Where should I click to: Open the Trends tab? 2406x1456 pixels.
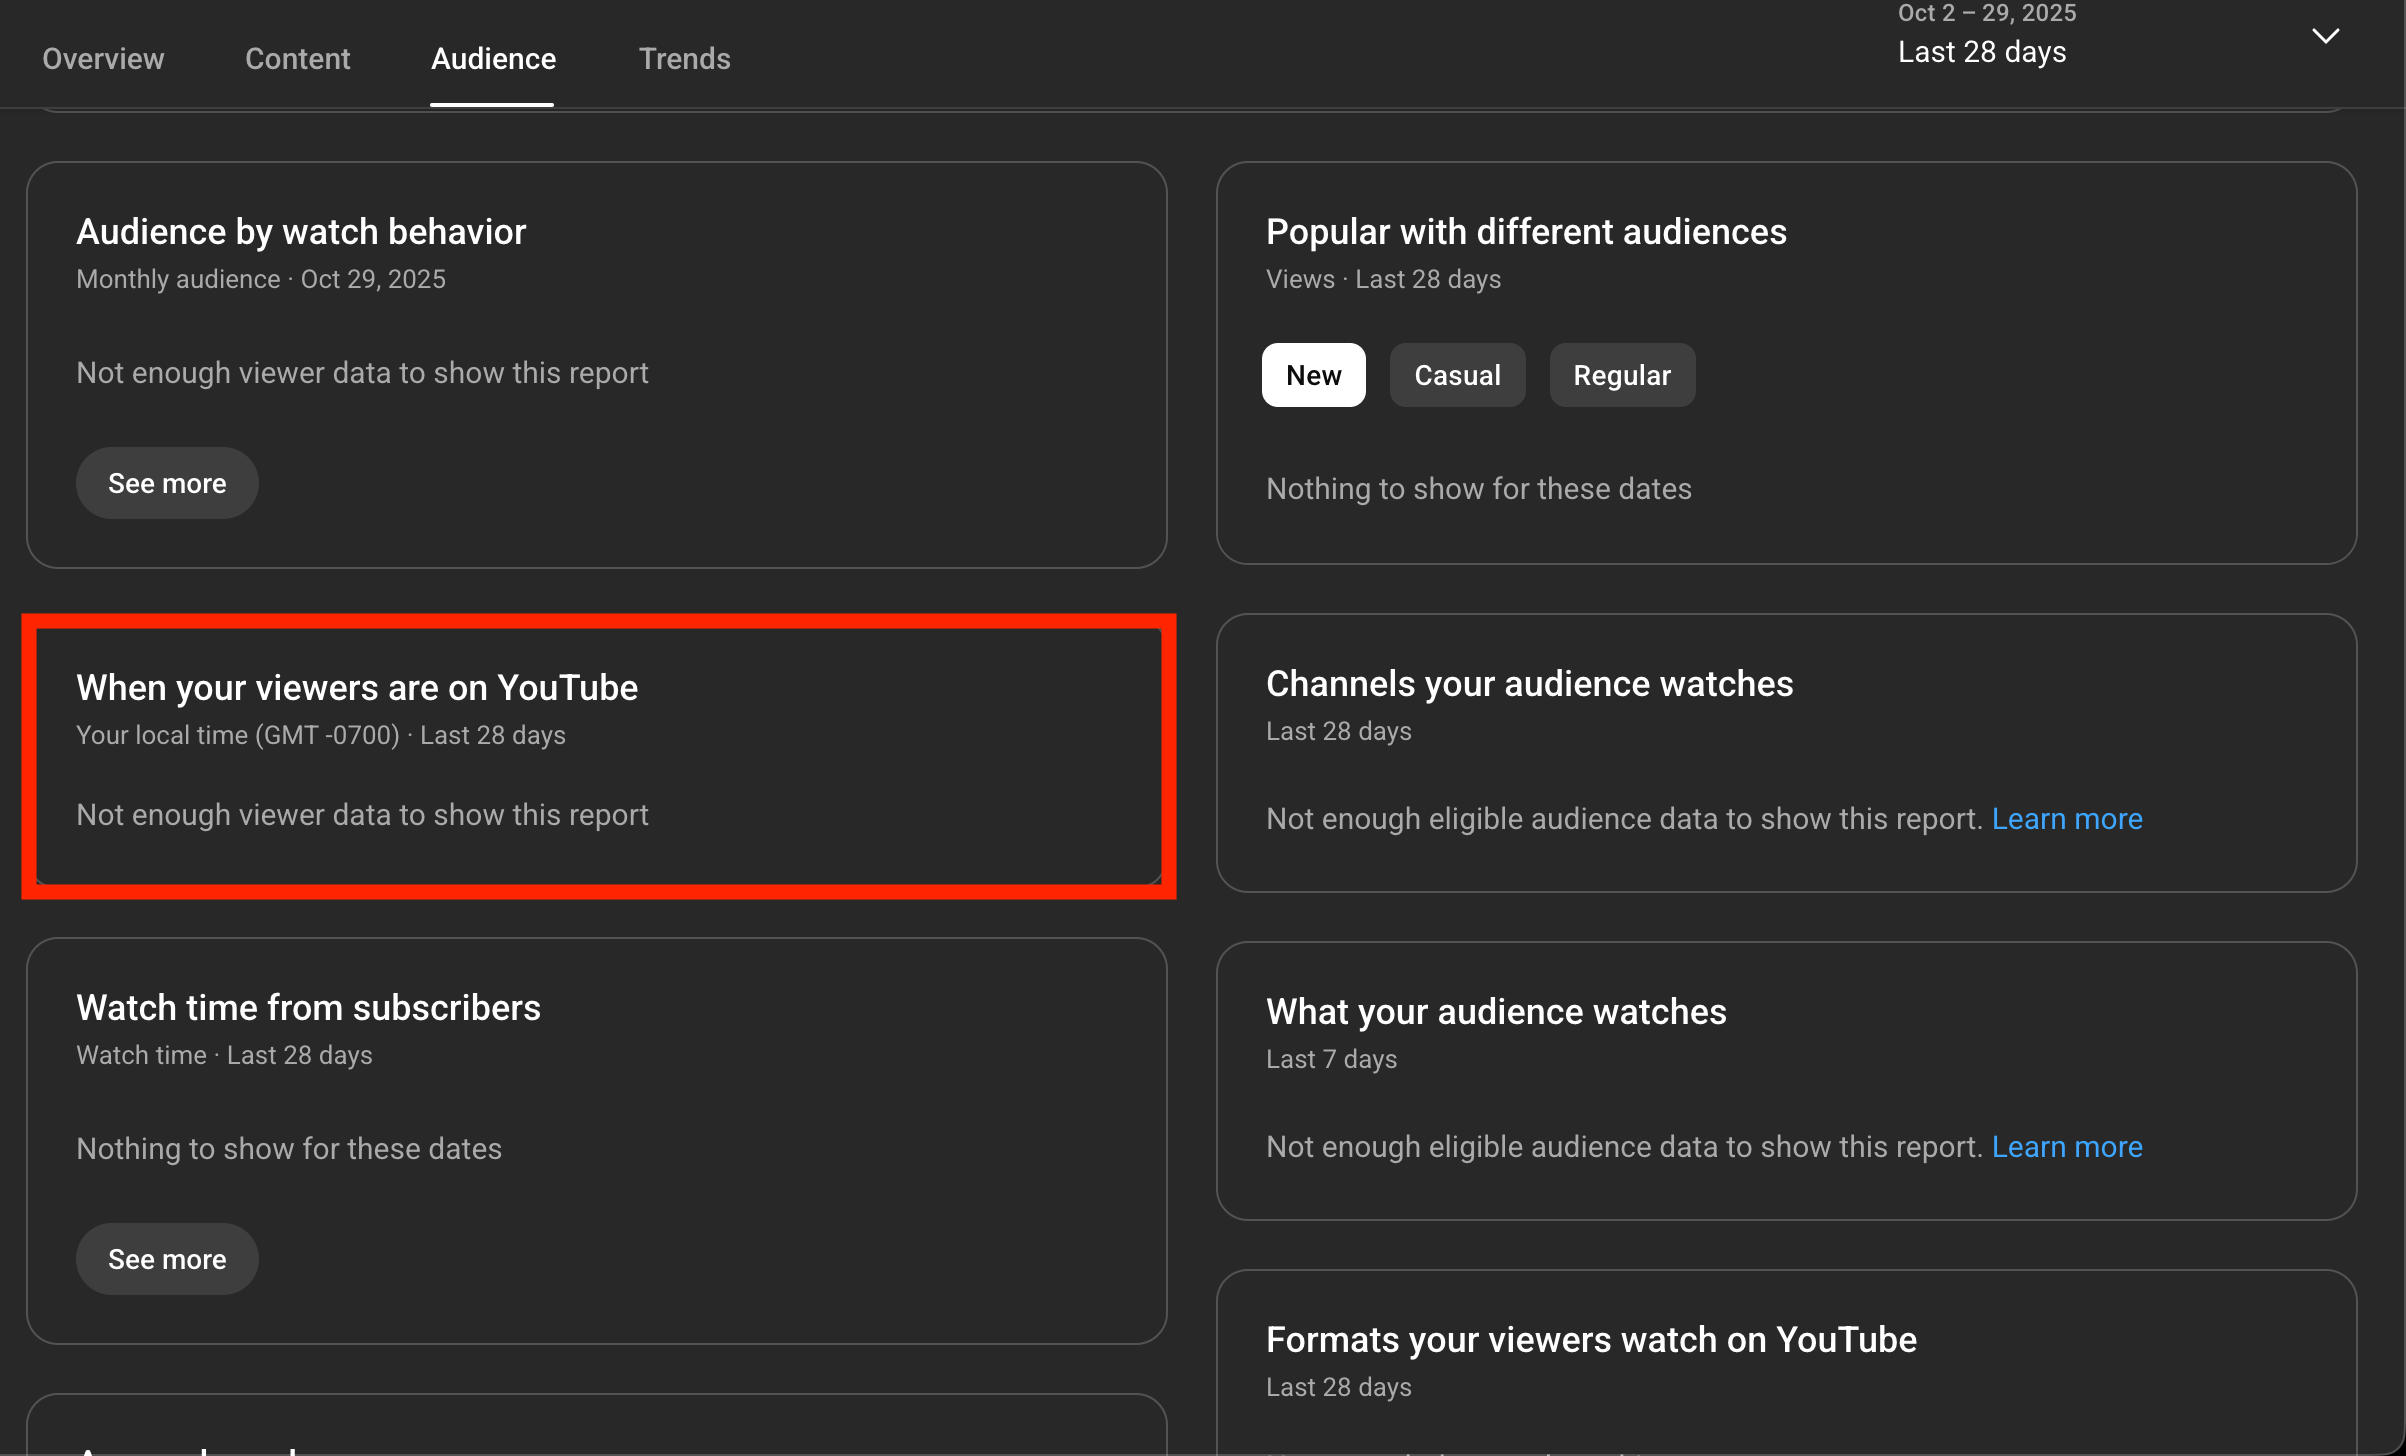(684, 58)
